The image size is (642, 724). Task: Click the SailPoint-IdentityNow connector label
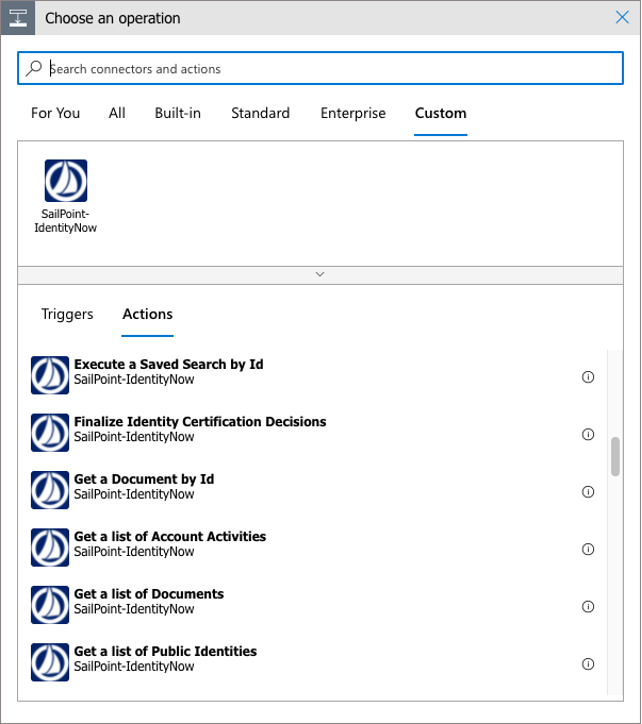[x=66, y=221]
